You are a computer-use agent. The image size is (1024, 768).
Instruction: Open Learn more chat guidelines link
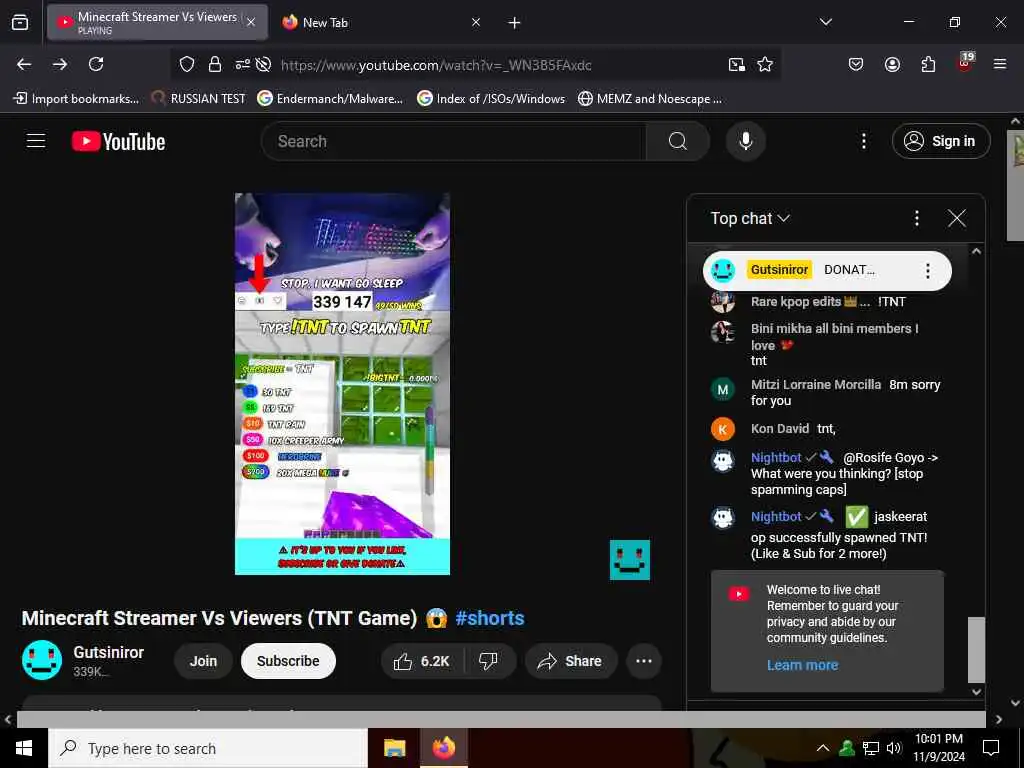click(x=803, y=665)
